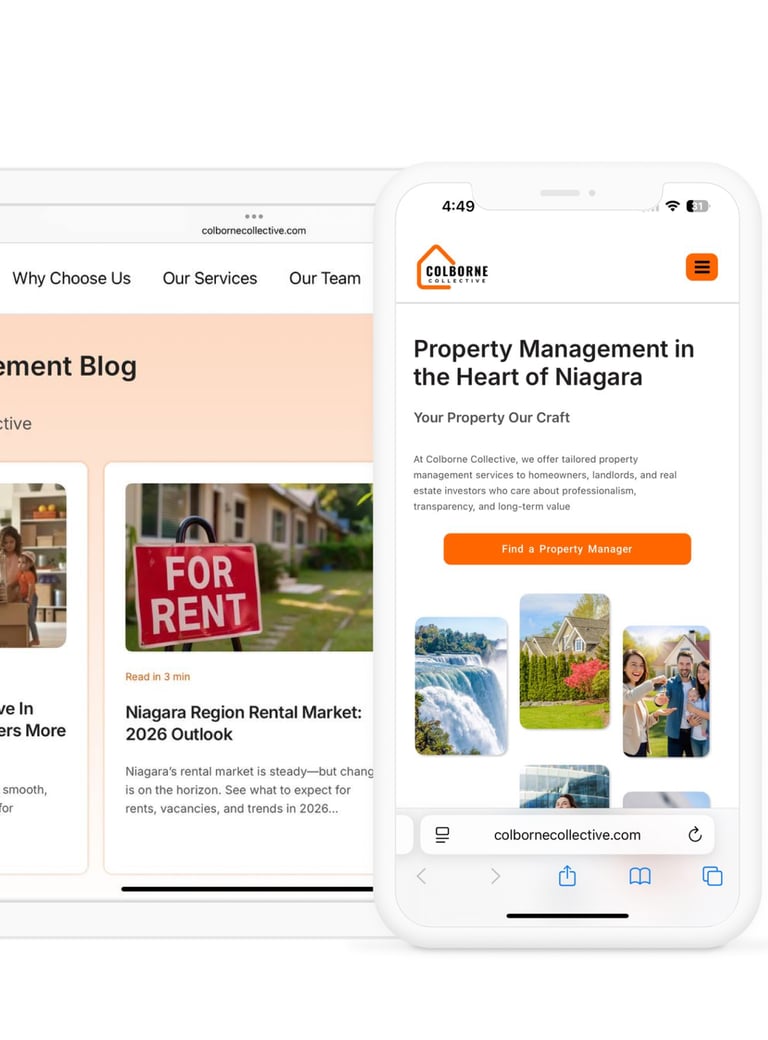Viewport: 768px width, 1040px height.
Task: Tap the Niagara Falls waterfall photo
Action: 461,686
